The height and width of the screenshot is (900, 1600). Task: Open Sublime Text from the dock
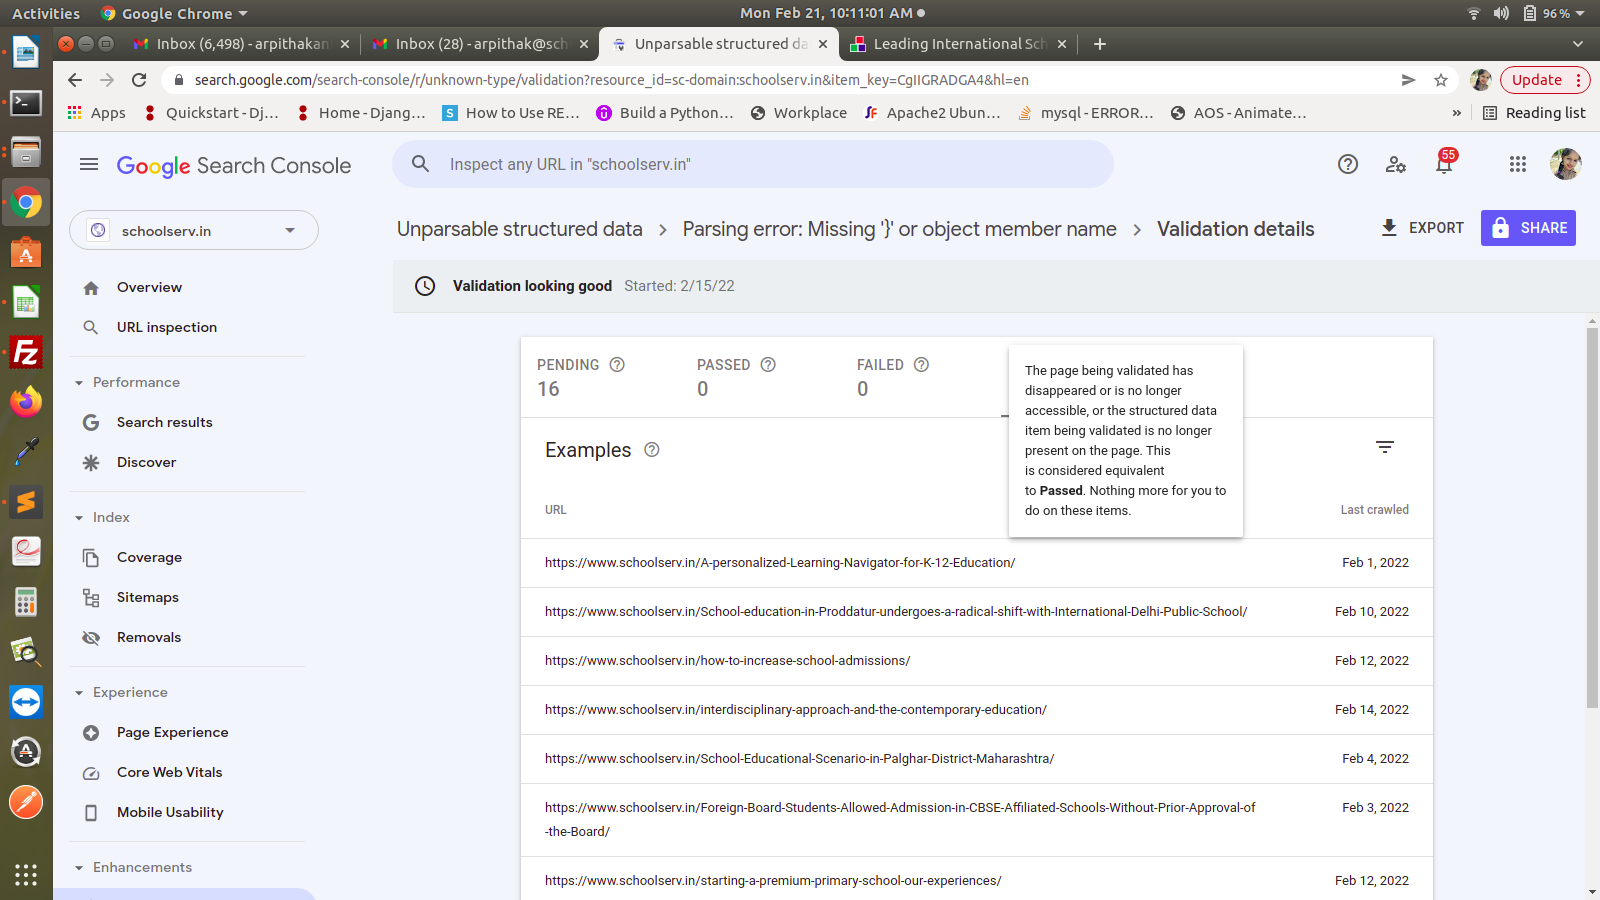click(x=26, y=501)
